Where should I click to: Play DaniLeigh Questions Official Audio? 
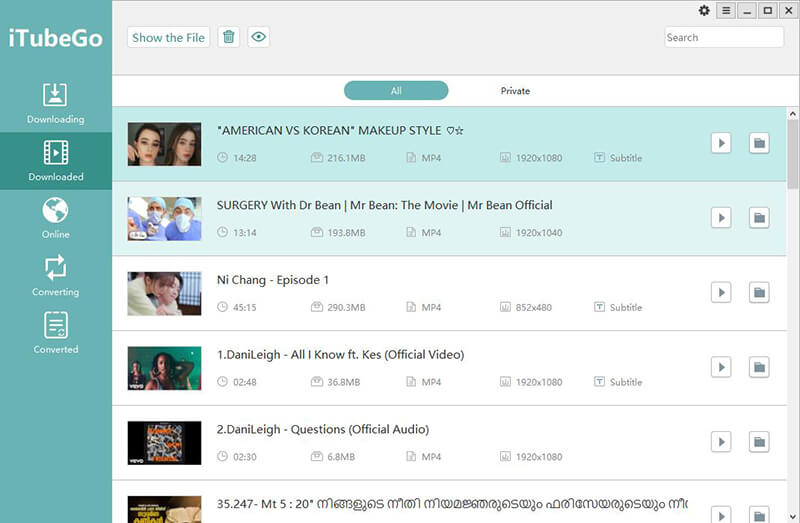click(721, 442)
